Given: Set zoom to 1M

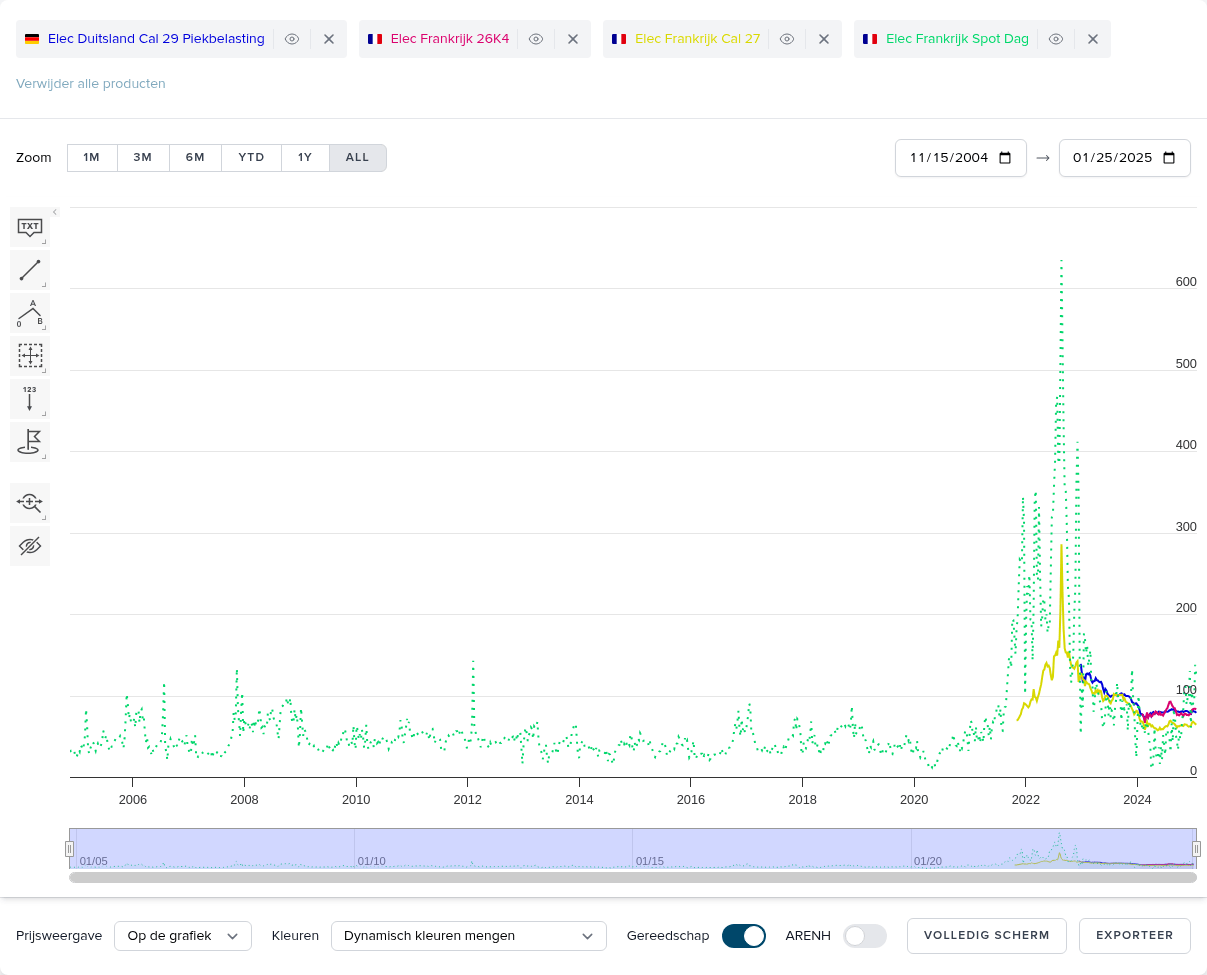Looking at the screenshot, I should click(92, 158).
